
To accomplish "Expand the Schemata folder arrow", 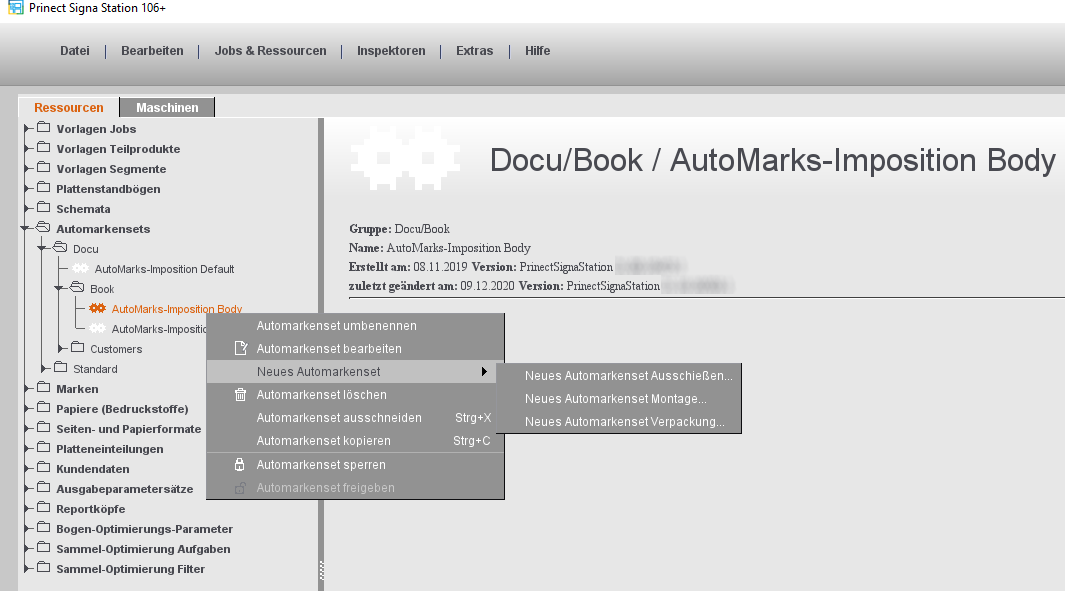I will [x=27, y=209].
